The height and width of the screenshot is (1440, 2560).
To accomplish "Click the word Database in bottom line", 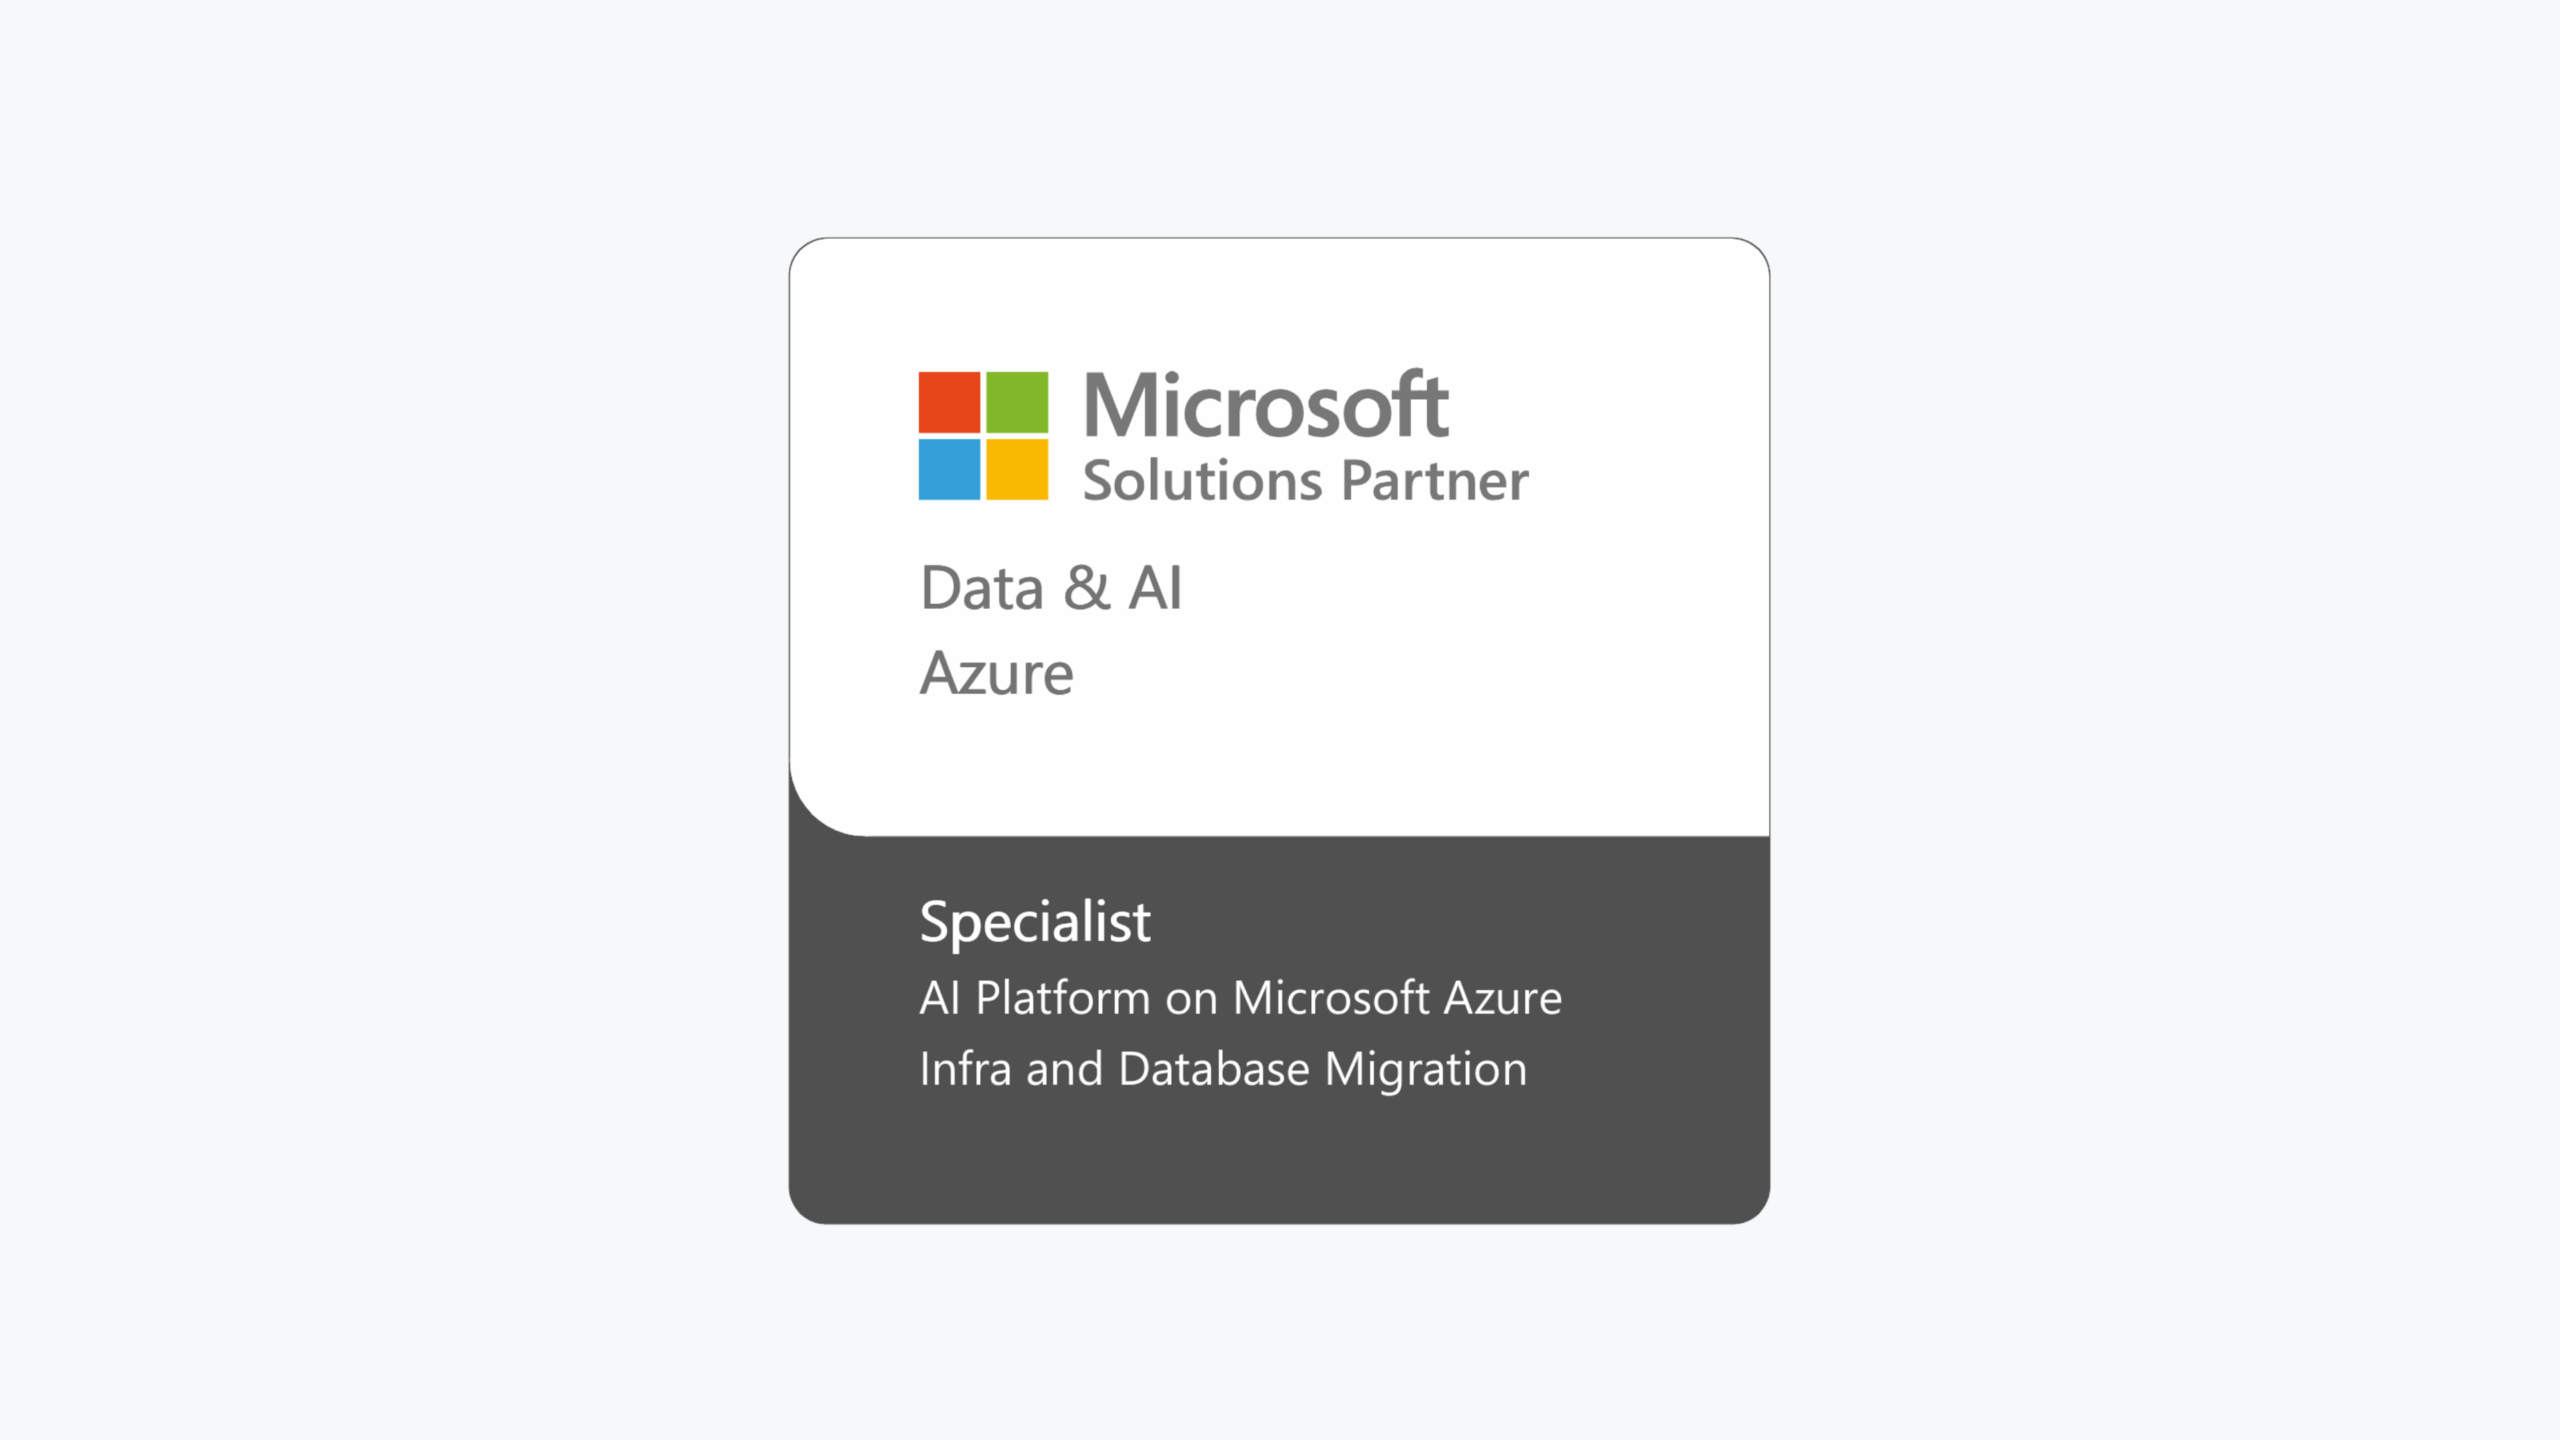I will pyautogui.click(x=1214, y=1069).
